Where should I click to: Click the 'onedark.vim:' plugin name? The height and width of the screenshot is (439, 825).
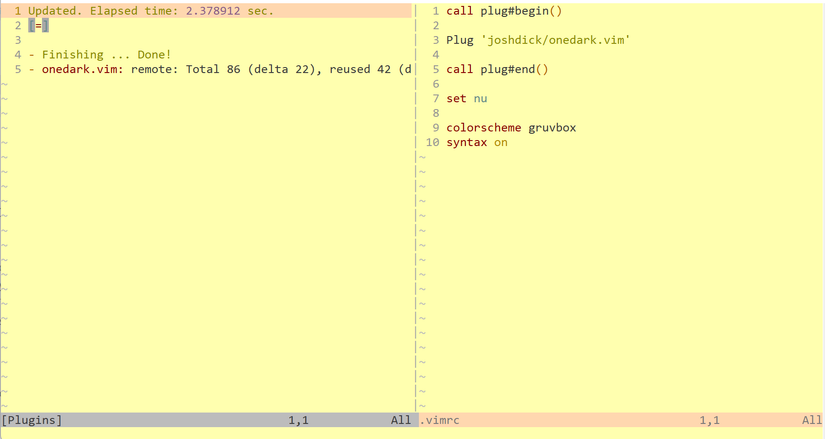[x=83, y=69]
